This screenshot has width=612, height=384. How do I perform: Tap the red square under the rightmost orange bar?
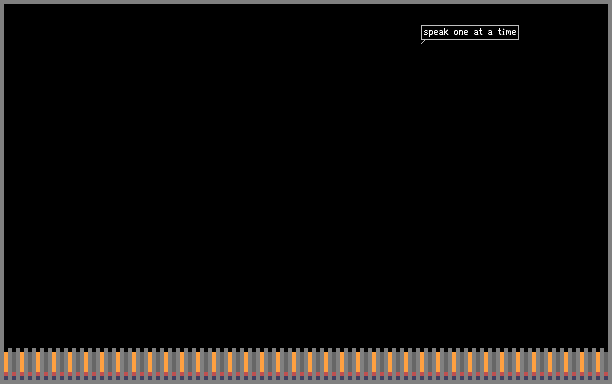tap(598, 374)
